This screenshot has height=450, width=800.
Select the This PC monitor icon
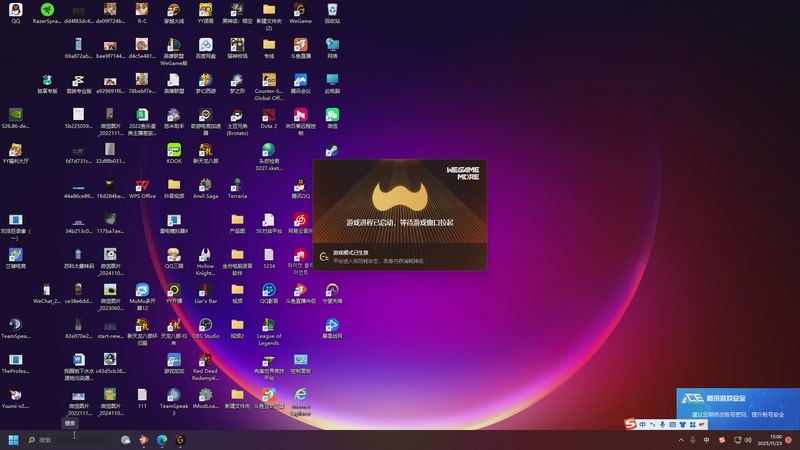[x=332, y=84]
